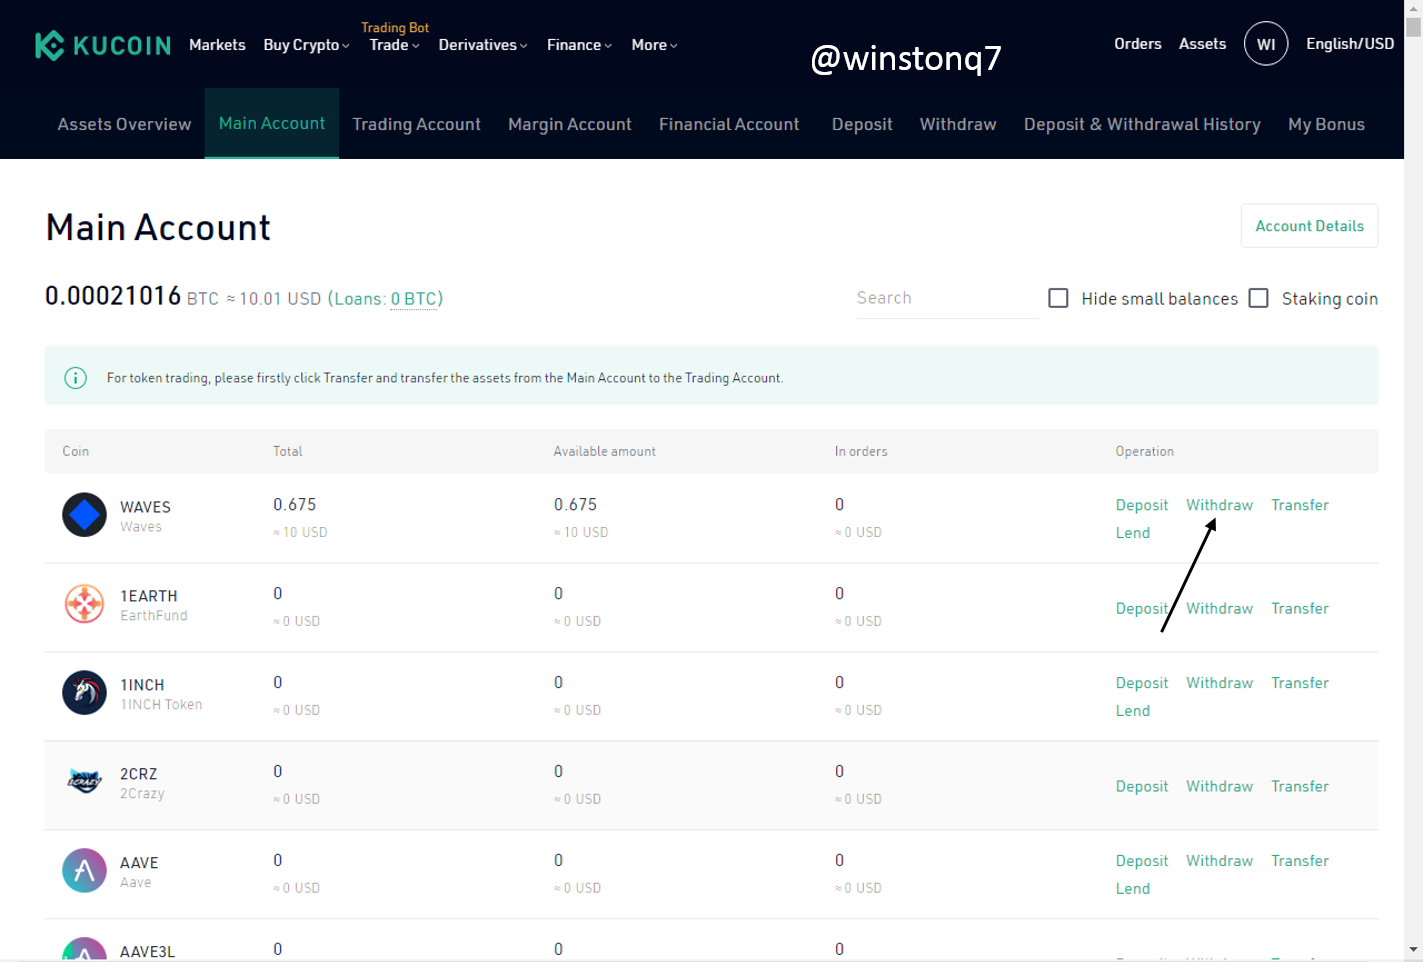1423x962 pixels.
Task: Click Lend for WAVES
Action: (x=1133, y=533)
